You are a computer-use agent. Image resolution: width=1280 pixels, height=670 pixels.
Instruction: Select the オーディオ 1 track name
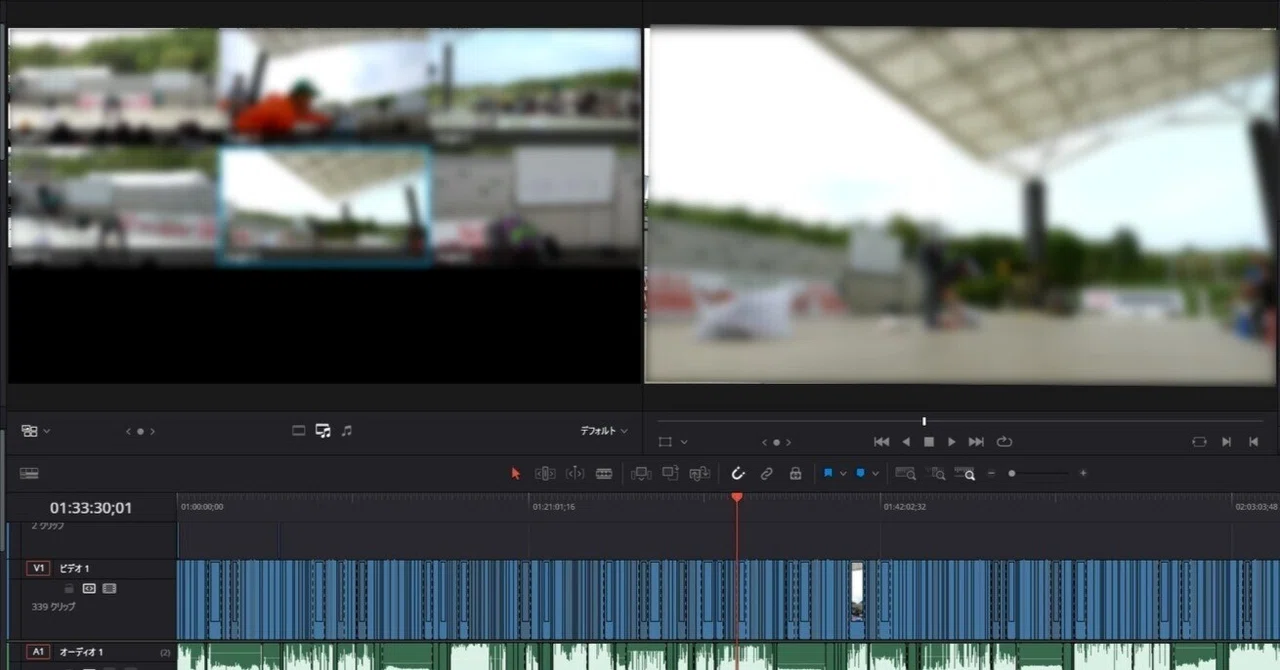pos(81,652)
